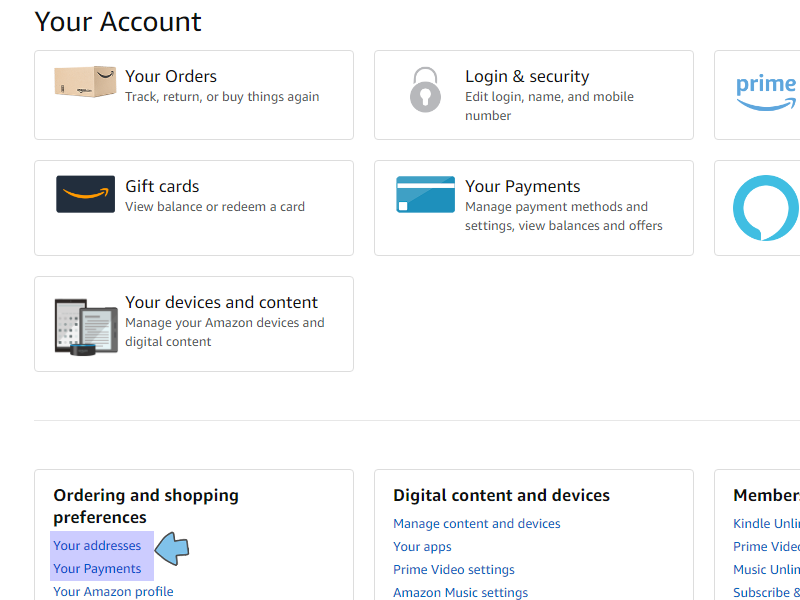Click the Gift cards balance description text
Image resolution: width=800 pixels, height=600 pixels.
tap(215, 207)
